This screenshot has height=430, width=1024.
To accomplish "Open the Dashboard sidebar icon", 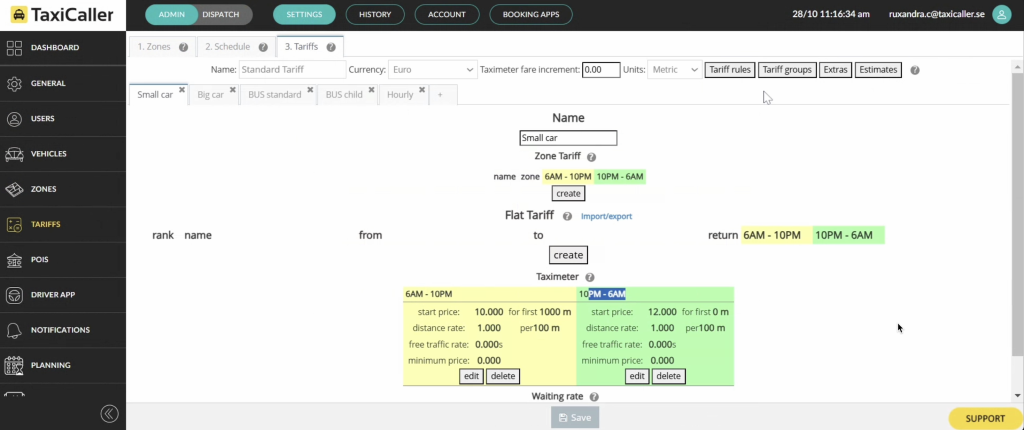I will coord(14,48).
